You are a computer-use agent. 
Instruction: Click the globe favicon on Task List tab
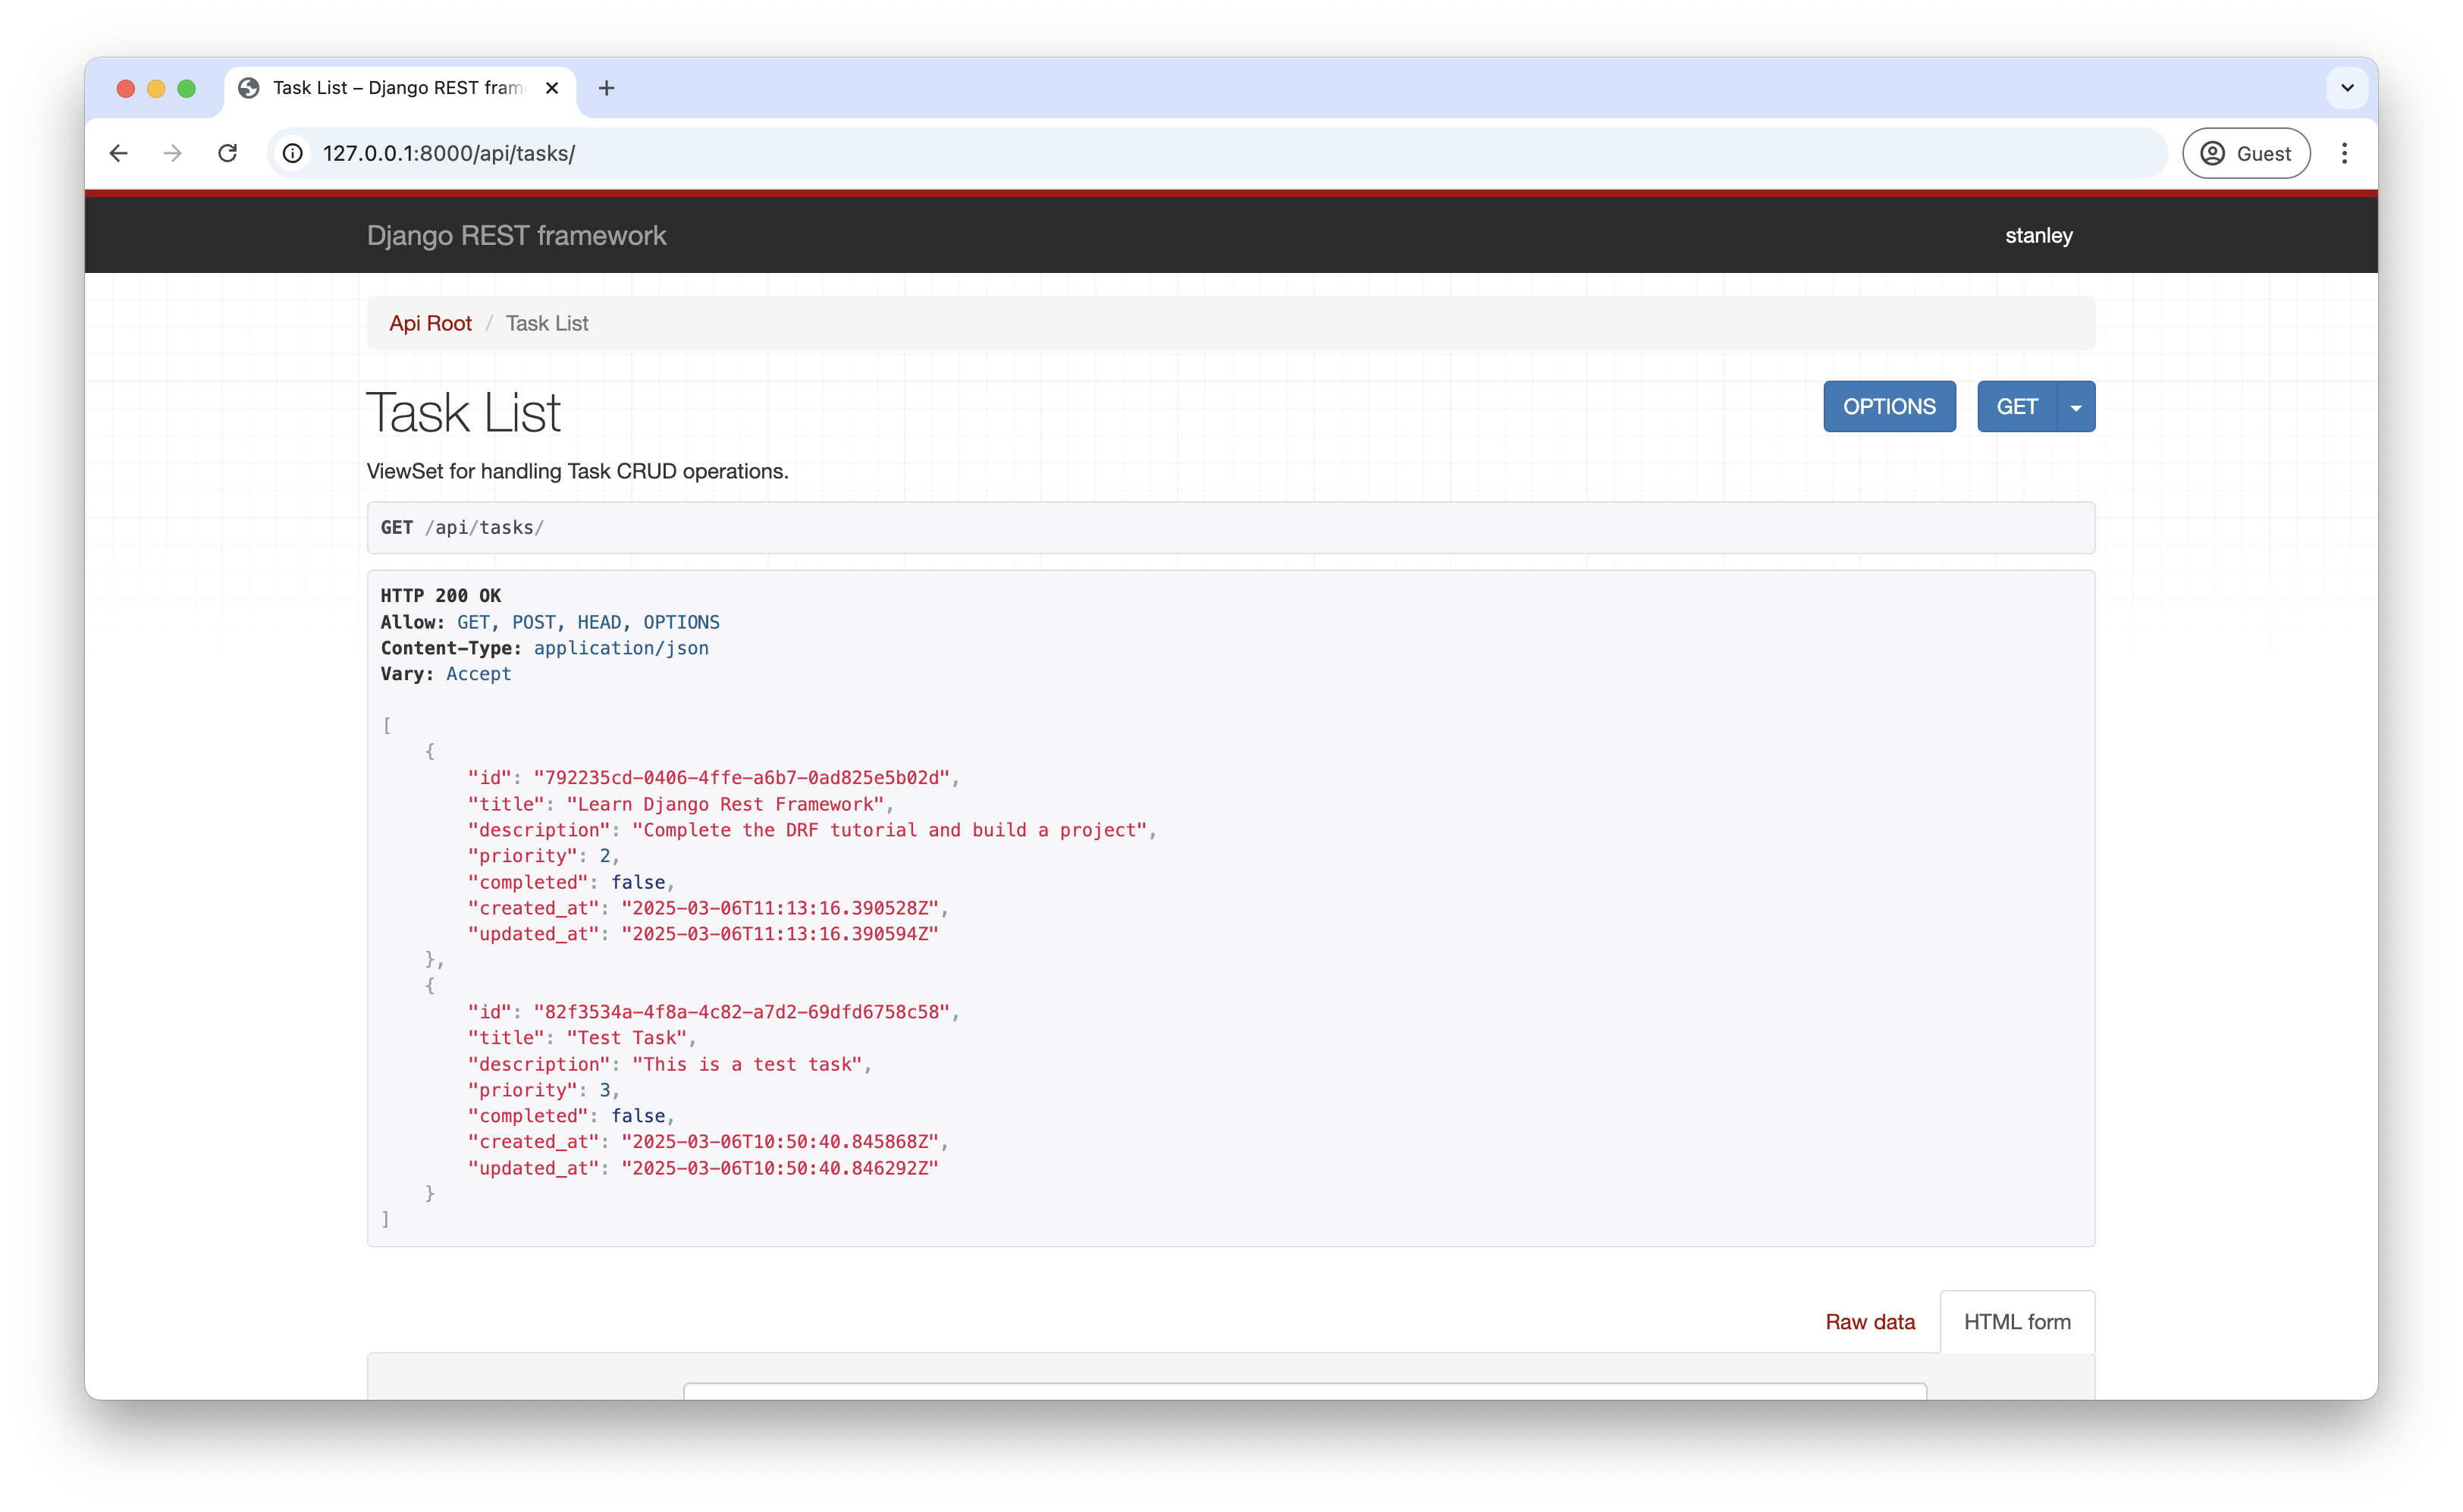point(249,88)
